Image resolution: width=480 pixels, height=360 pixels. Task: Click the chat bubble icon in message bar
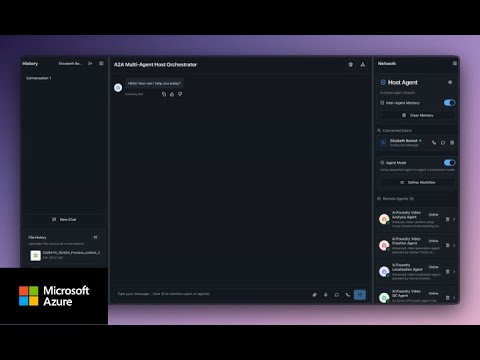point(337,295)
